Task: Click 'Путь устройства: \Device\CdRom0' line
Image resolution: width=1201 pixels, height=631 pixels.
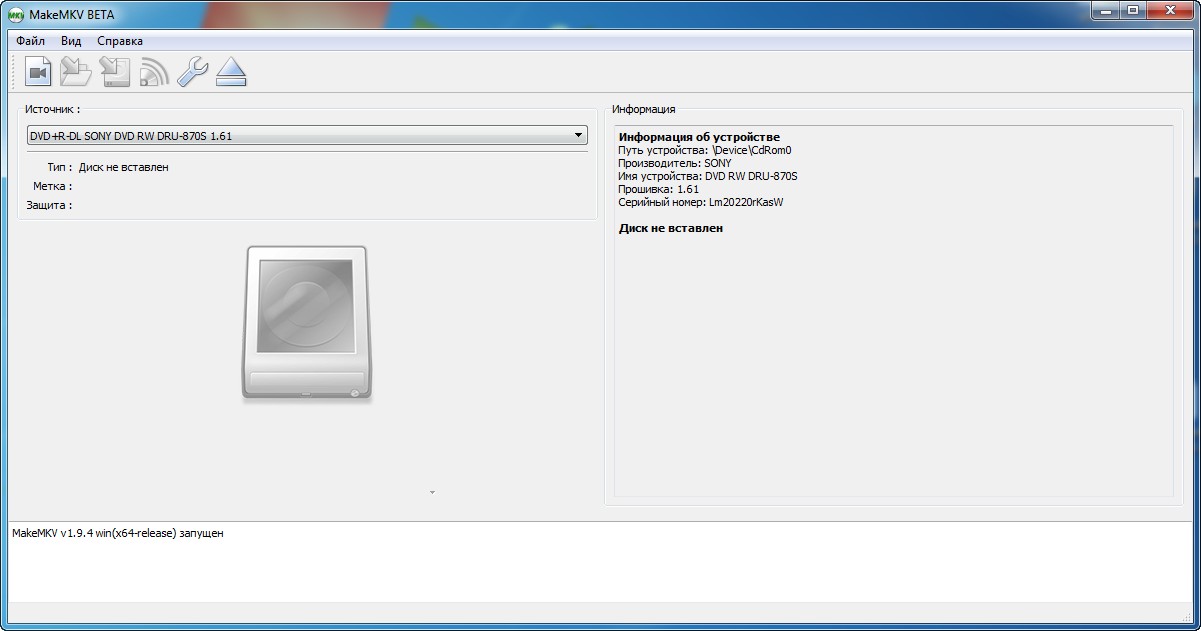Action: tap(705, 150)
